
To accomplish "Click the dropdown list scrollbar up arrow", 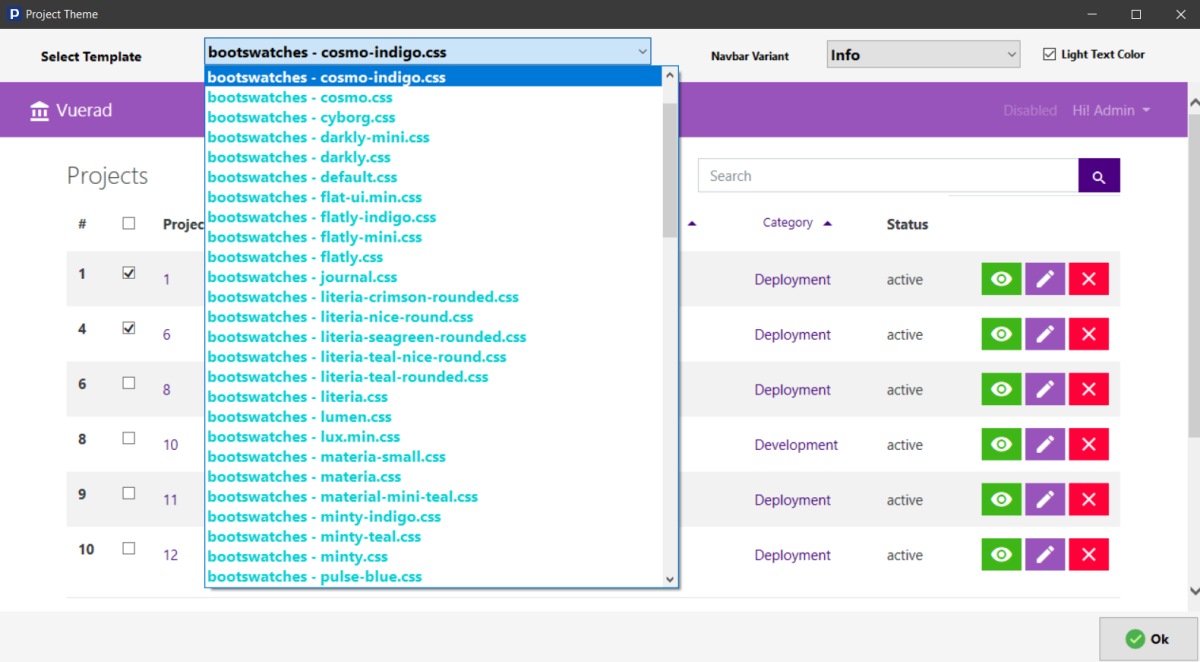I will (670, 76).
